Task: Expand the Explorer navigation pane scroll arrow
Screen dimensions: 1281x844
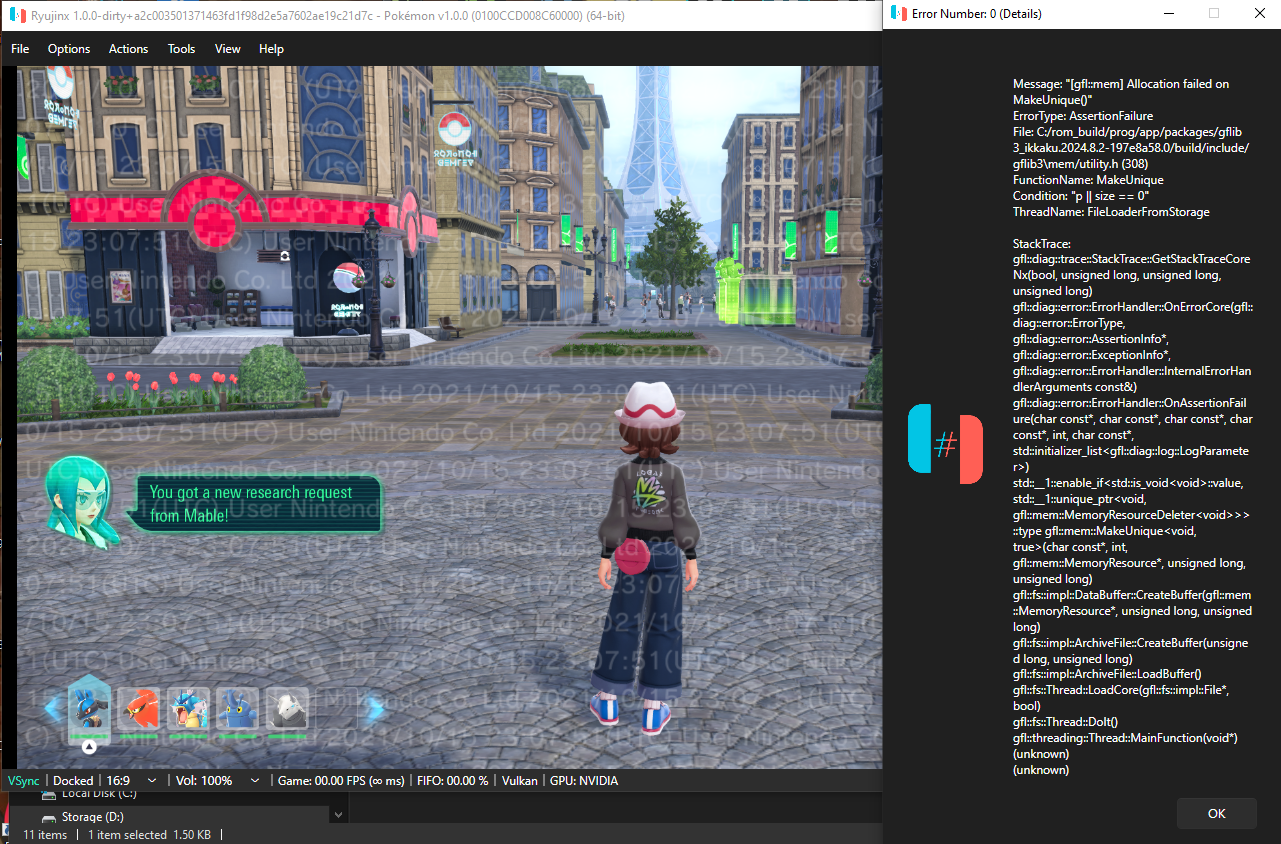Action: (x=339, y=815)
